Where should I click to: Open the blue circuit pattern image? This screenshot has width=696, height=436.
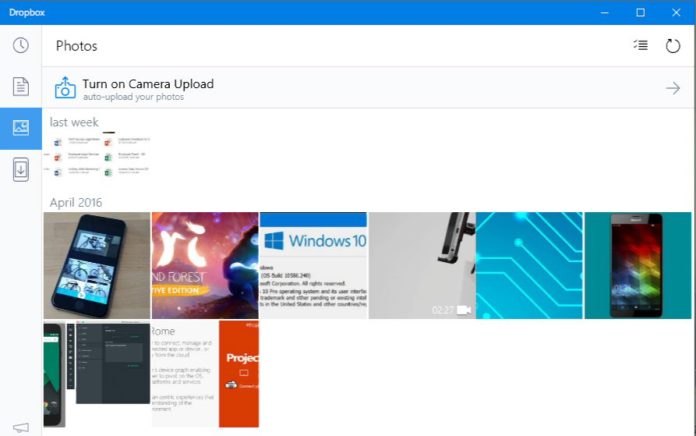click(x=530, y=266)
